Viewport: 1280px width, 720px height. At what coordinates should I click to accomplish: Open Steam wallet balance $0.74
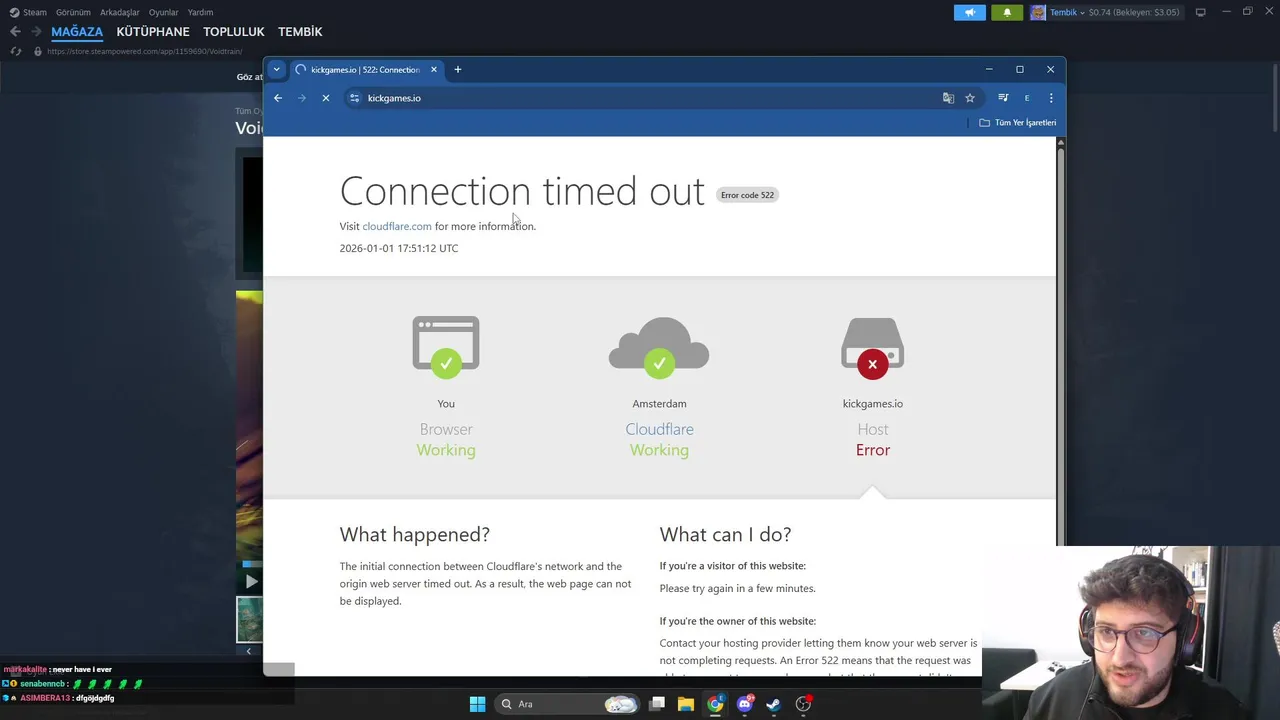(x=1134, y=12)
